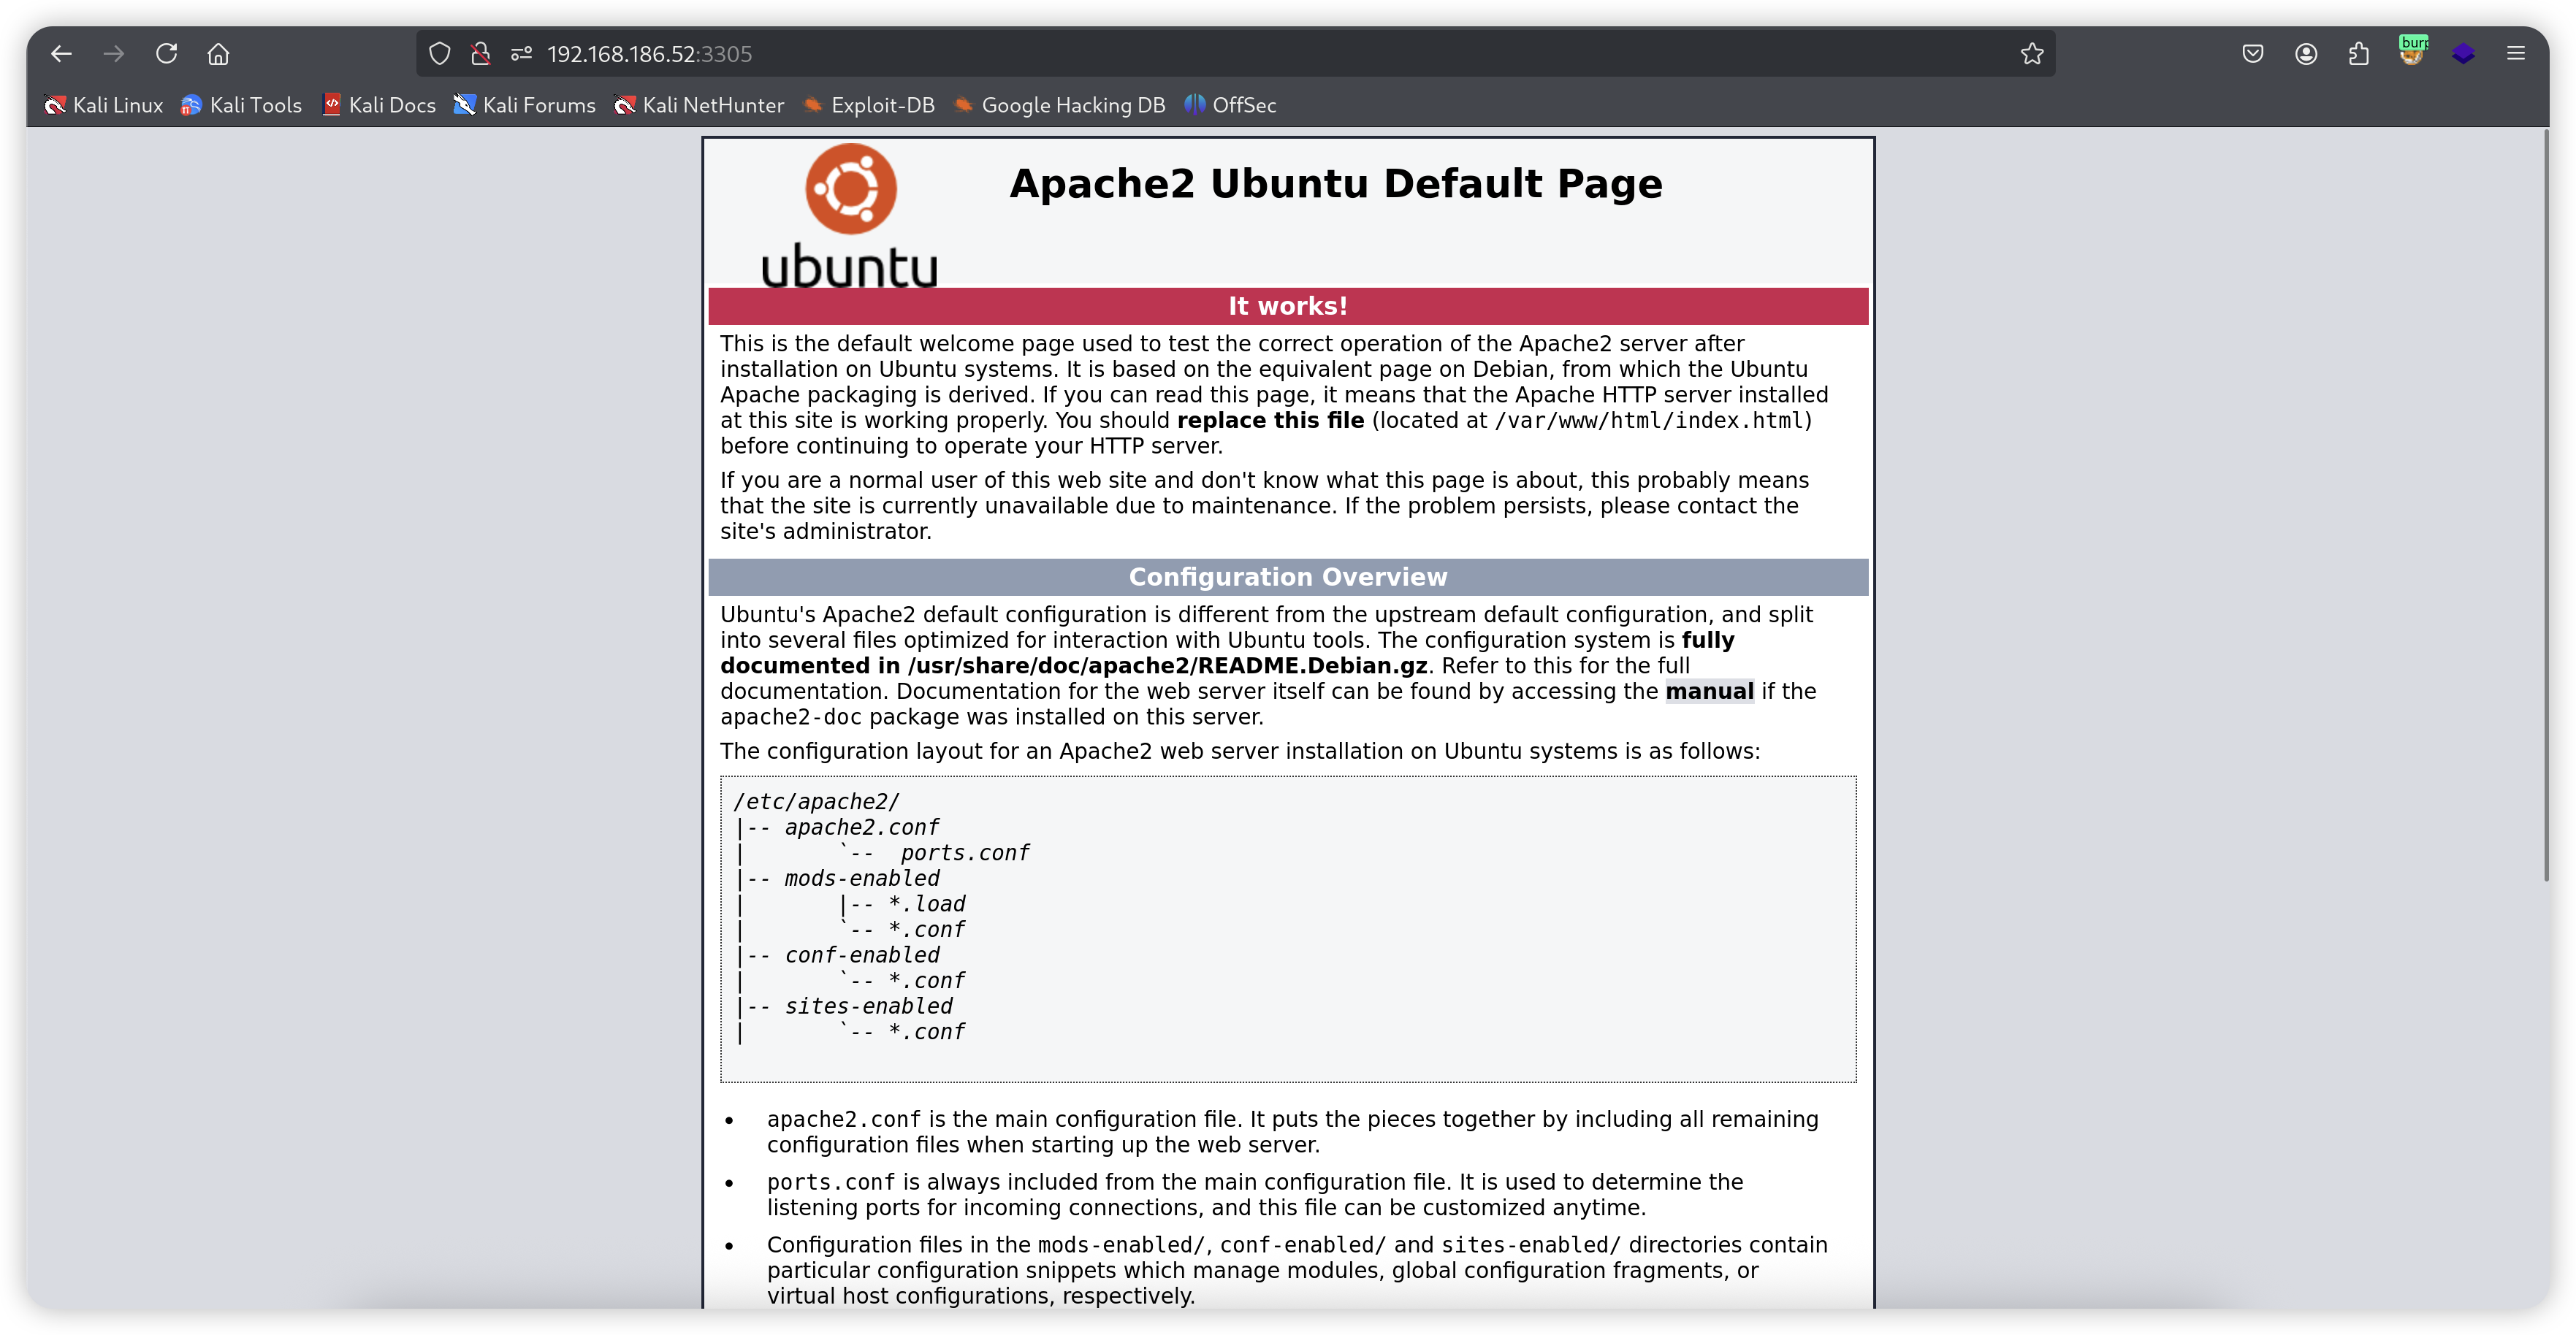Open Kali Forums bookmark
The image size is (2576, 1335).
click(524, 105)
